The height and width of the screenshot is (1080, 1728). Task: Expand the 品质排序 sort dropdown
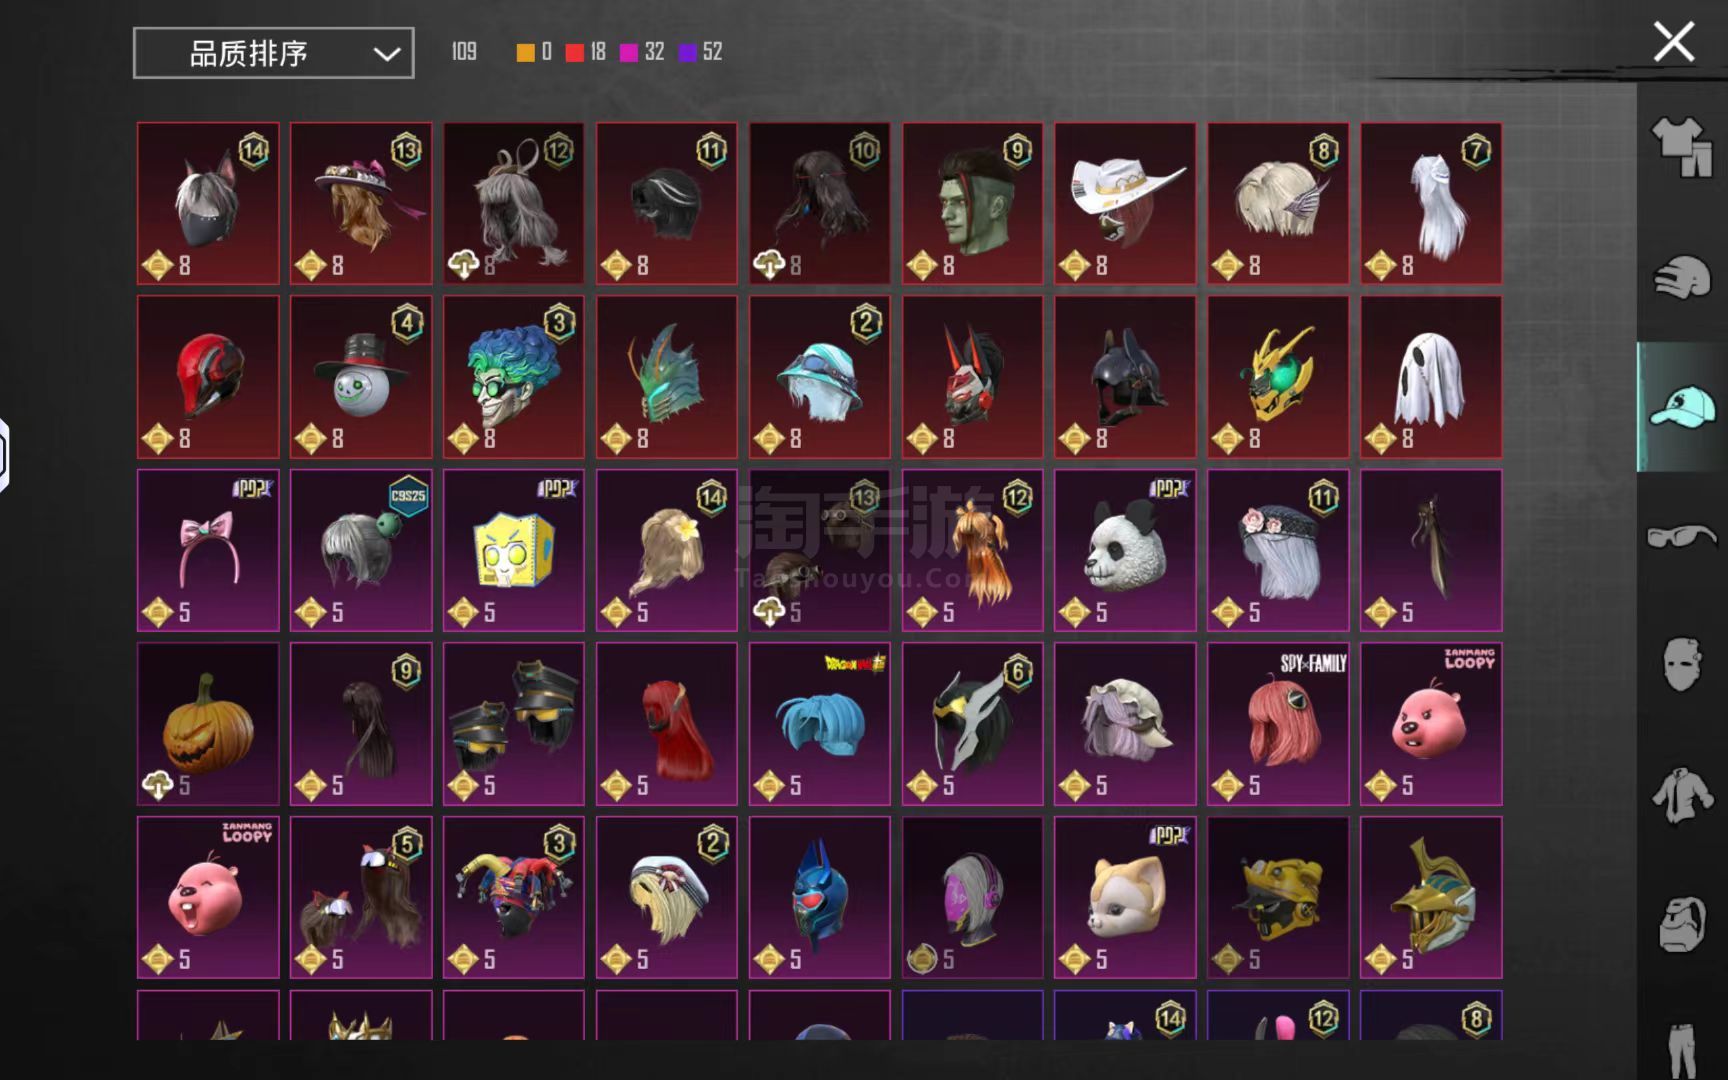point(274,53)
